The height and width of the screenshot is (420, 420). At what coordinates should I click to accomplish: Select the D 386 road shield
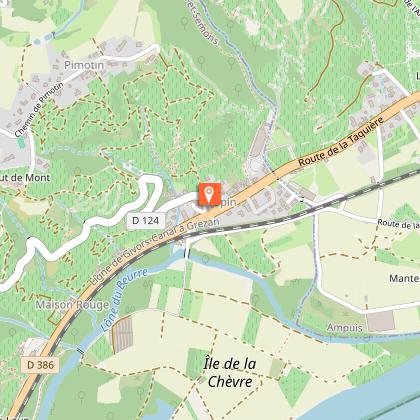click(40, 365)
